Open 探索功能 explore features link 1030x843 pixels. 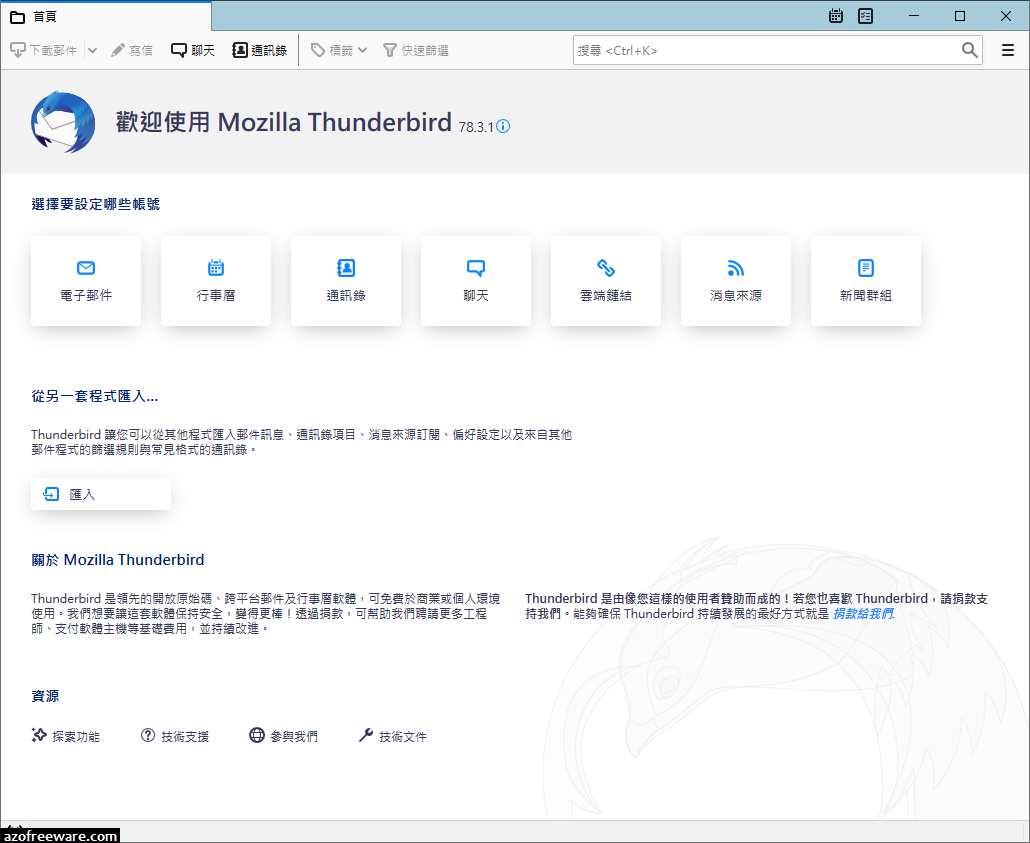66,737
